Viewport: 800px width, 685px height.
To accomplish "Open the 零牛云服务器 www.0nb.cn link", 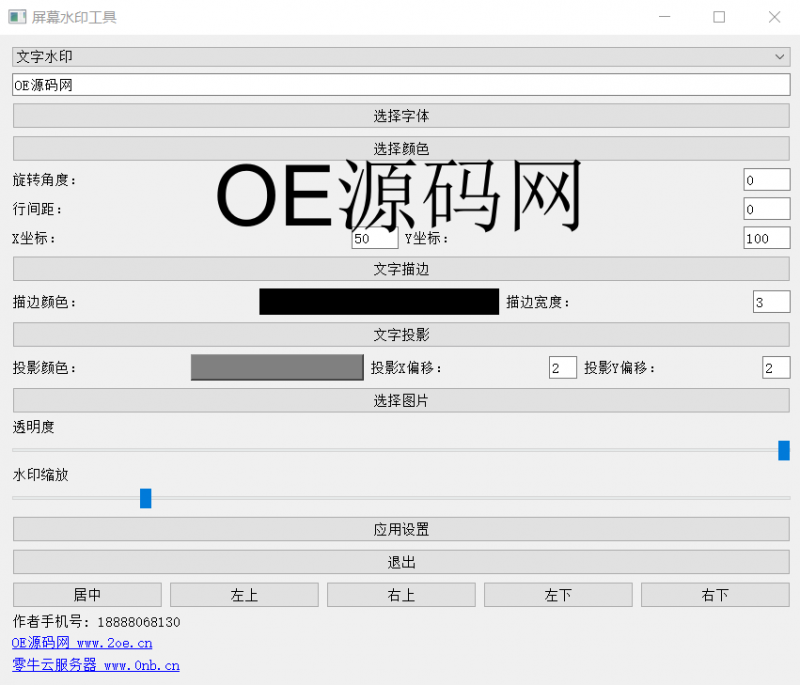I will coord(95,665).
